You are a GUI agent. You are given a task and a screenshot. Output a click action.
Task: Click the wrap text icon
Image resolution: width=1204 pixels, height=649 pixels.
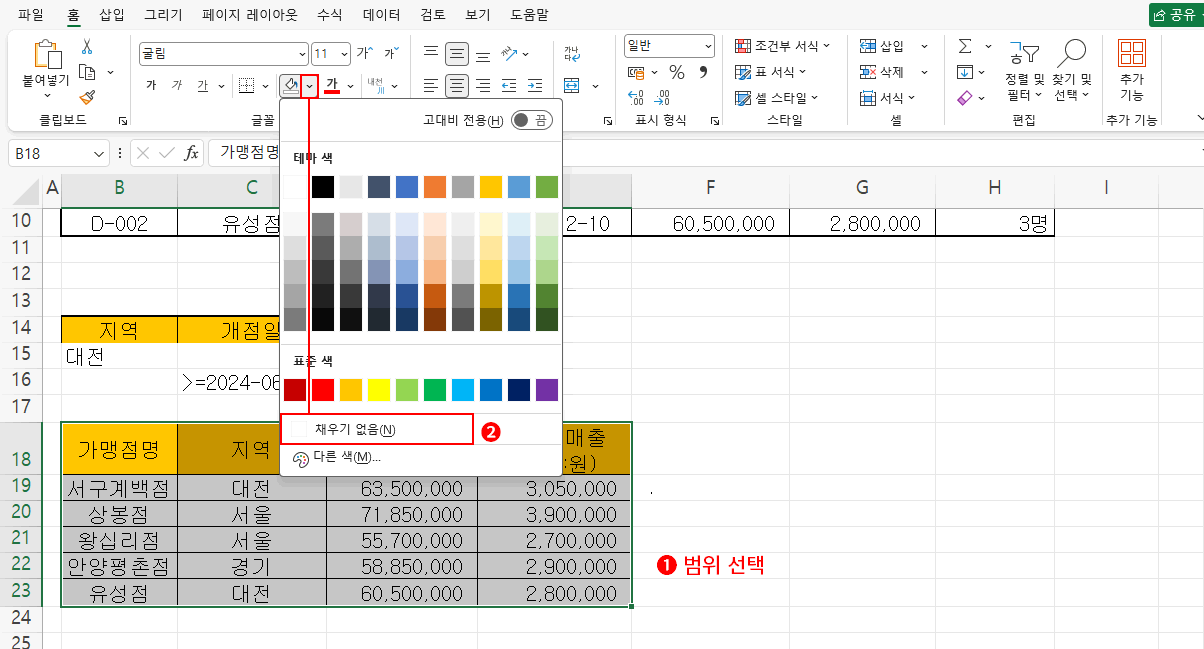click(x=572, y=53)
